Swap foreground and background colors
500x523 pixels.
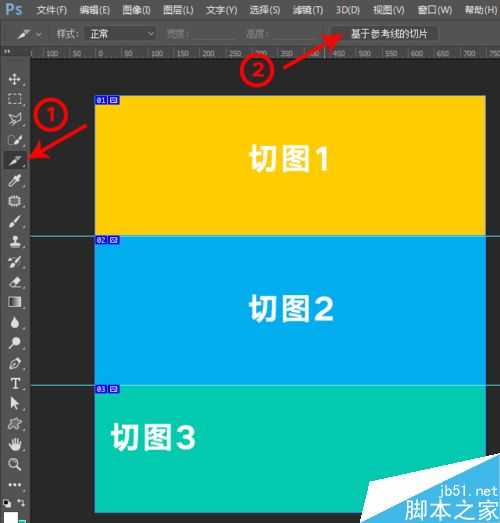[x=21, y=502]
